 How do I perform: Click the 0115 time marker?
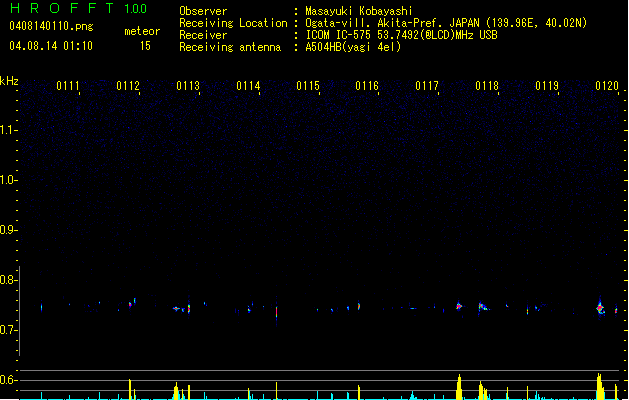(308, 86)
